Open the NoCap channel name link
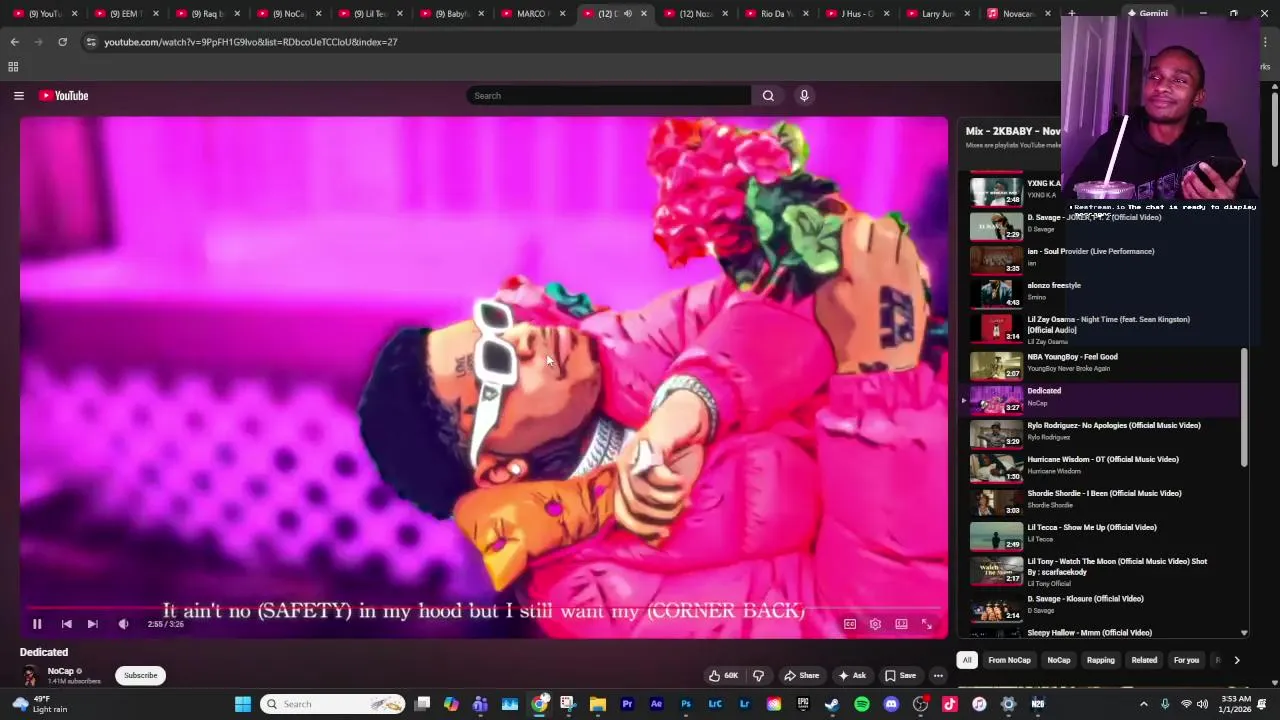 (x=61, y=671)
